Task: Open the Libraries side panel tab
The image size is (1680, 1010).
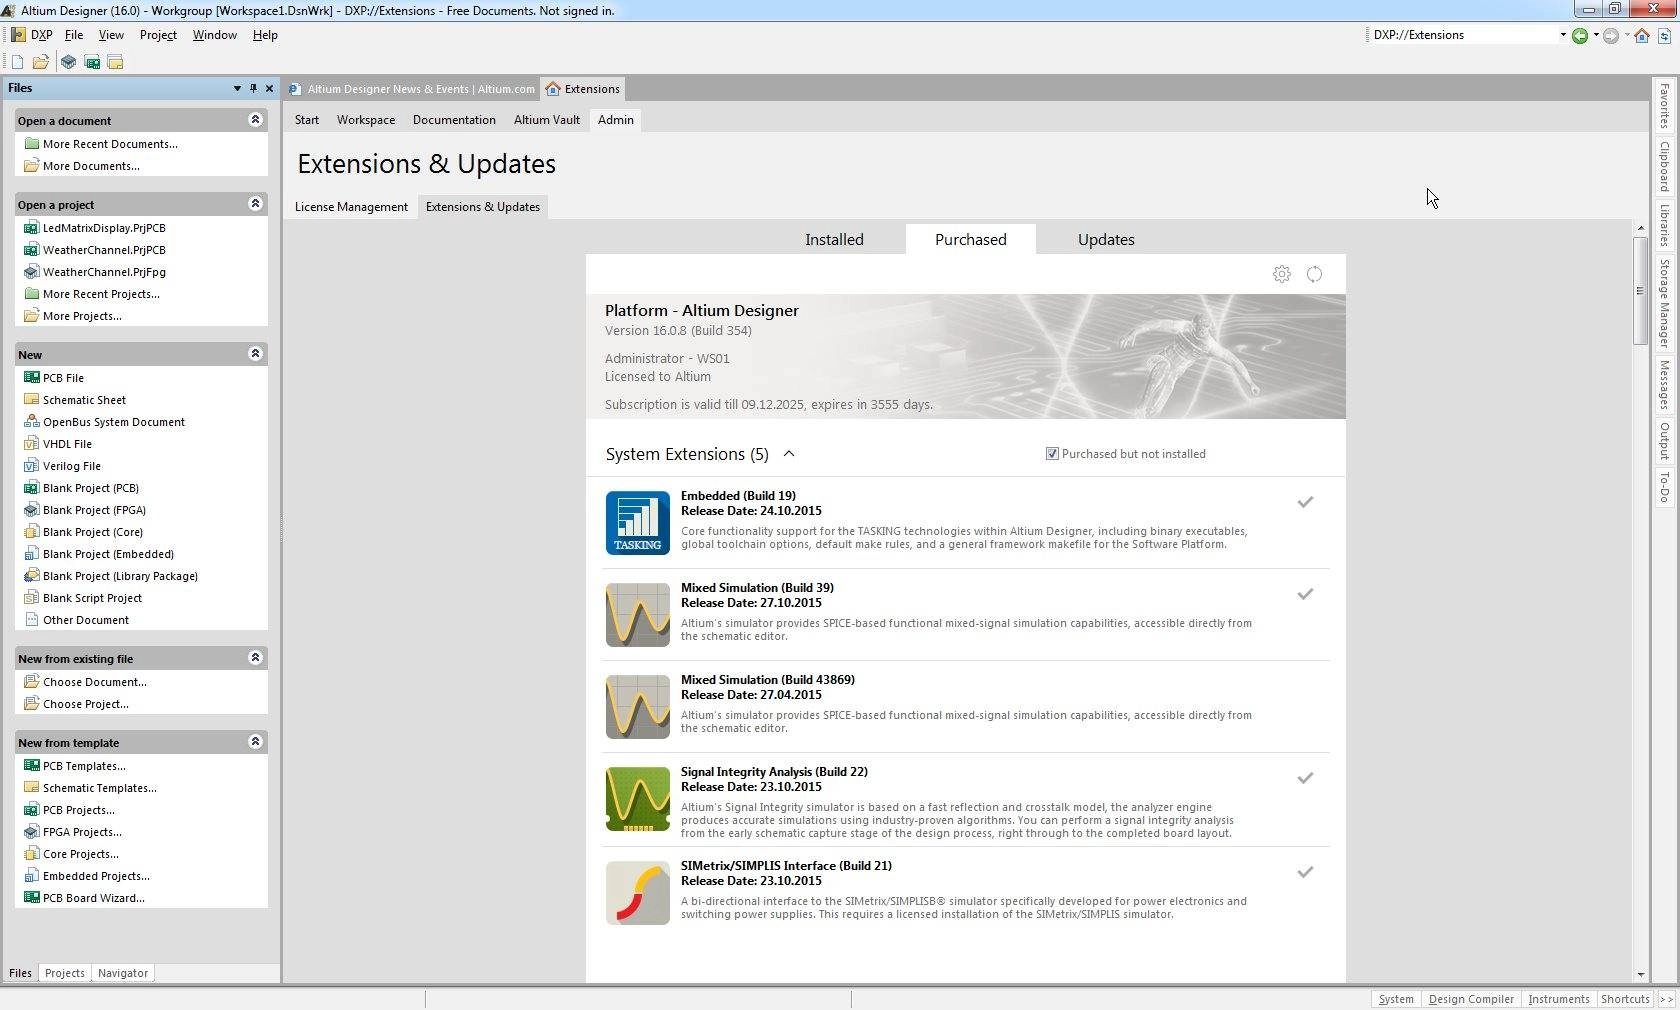Action: click(x=1664, y=224)
